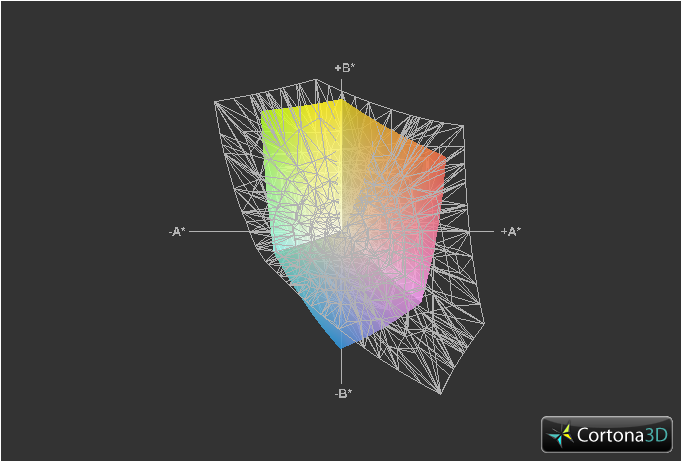Image resolution: width=682 pixels, height=462 pixels.
Task: Click the +A* axis label
Action: (x=511, y=231)
